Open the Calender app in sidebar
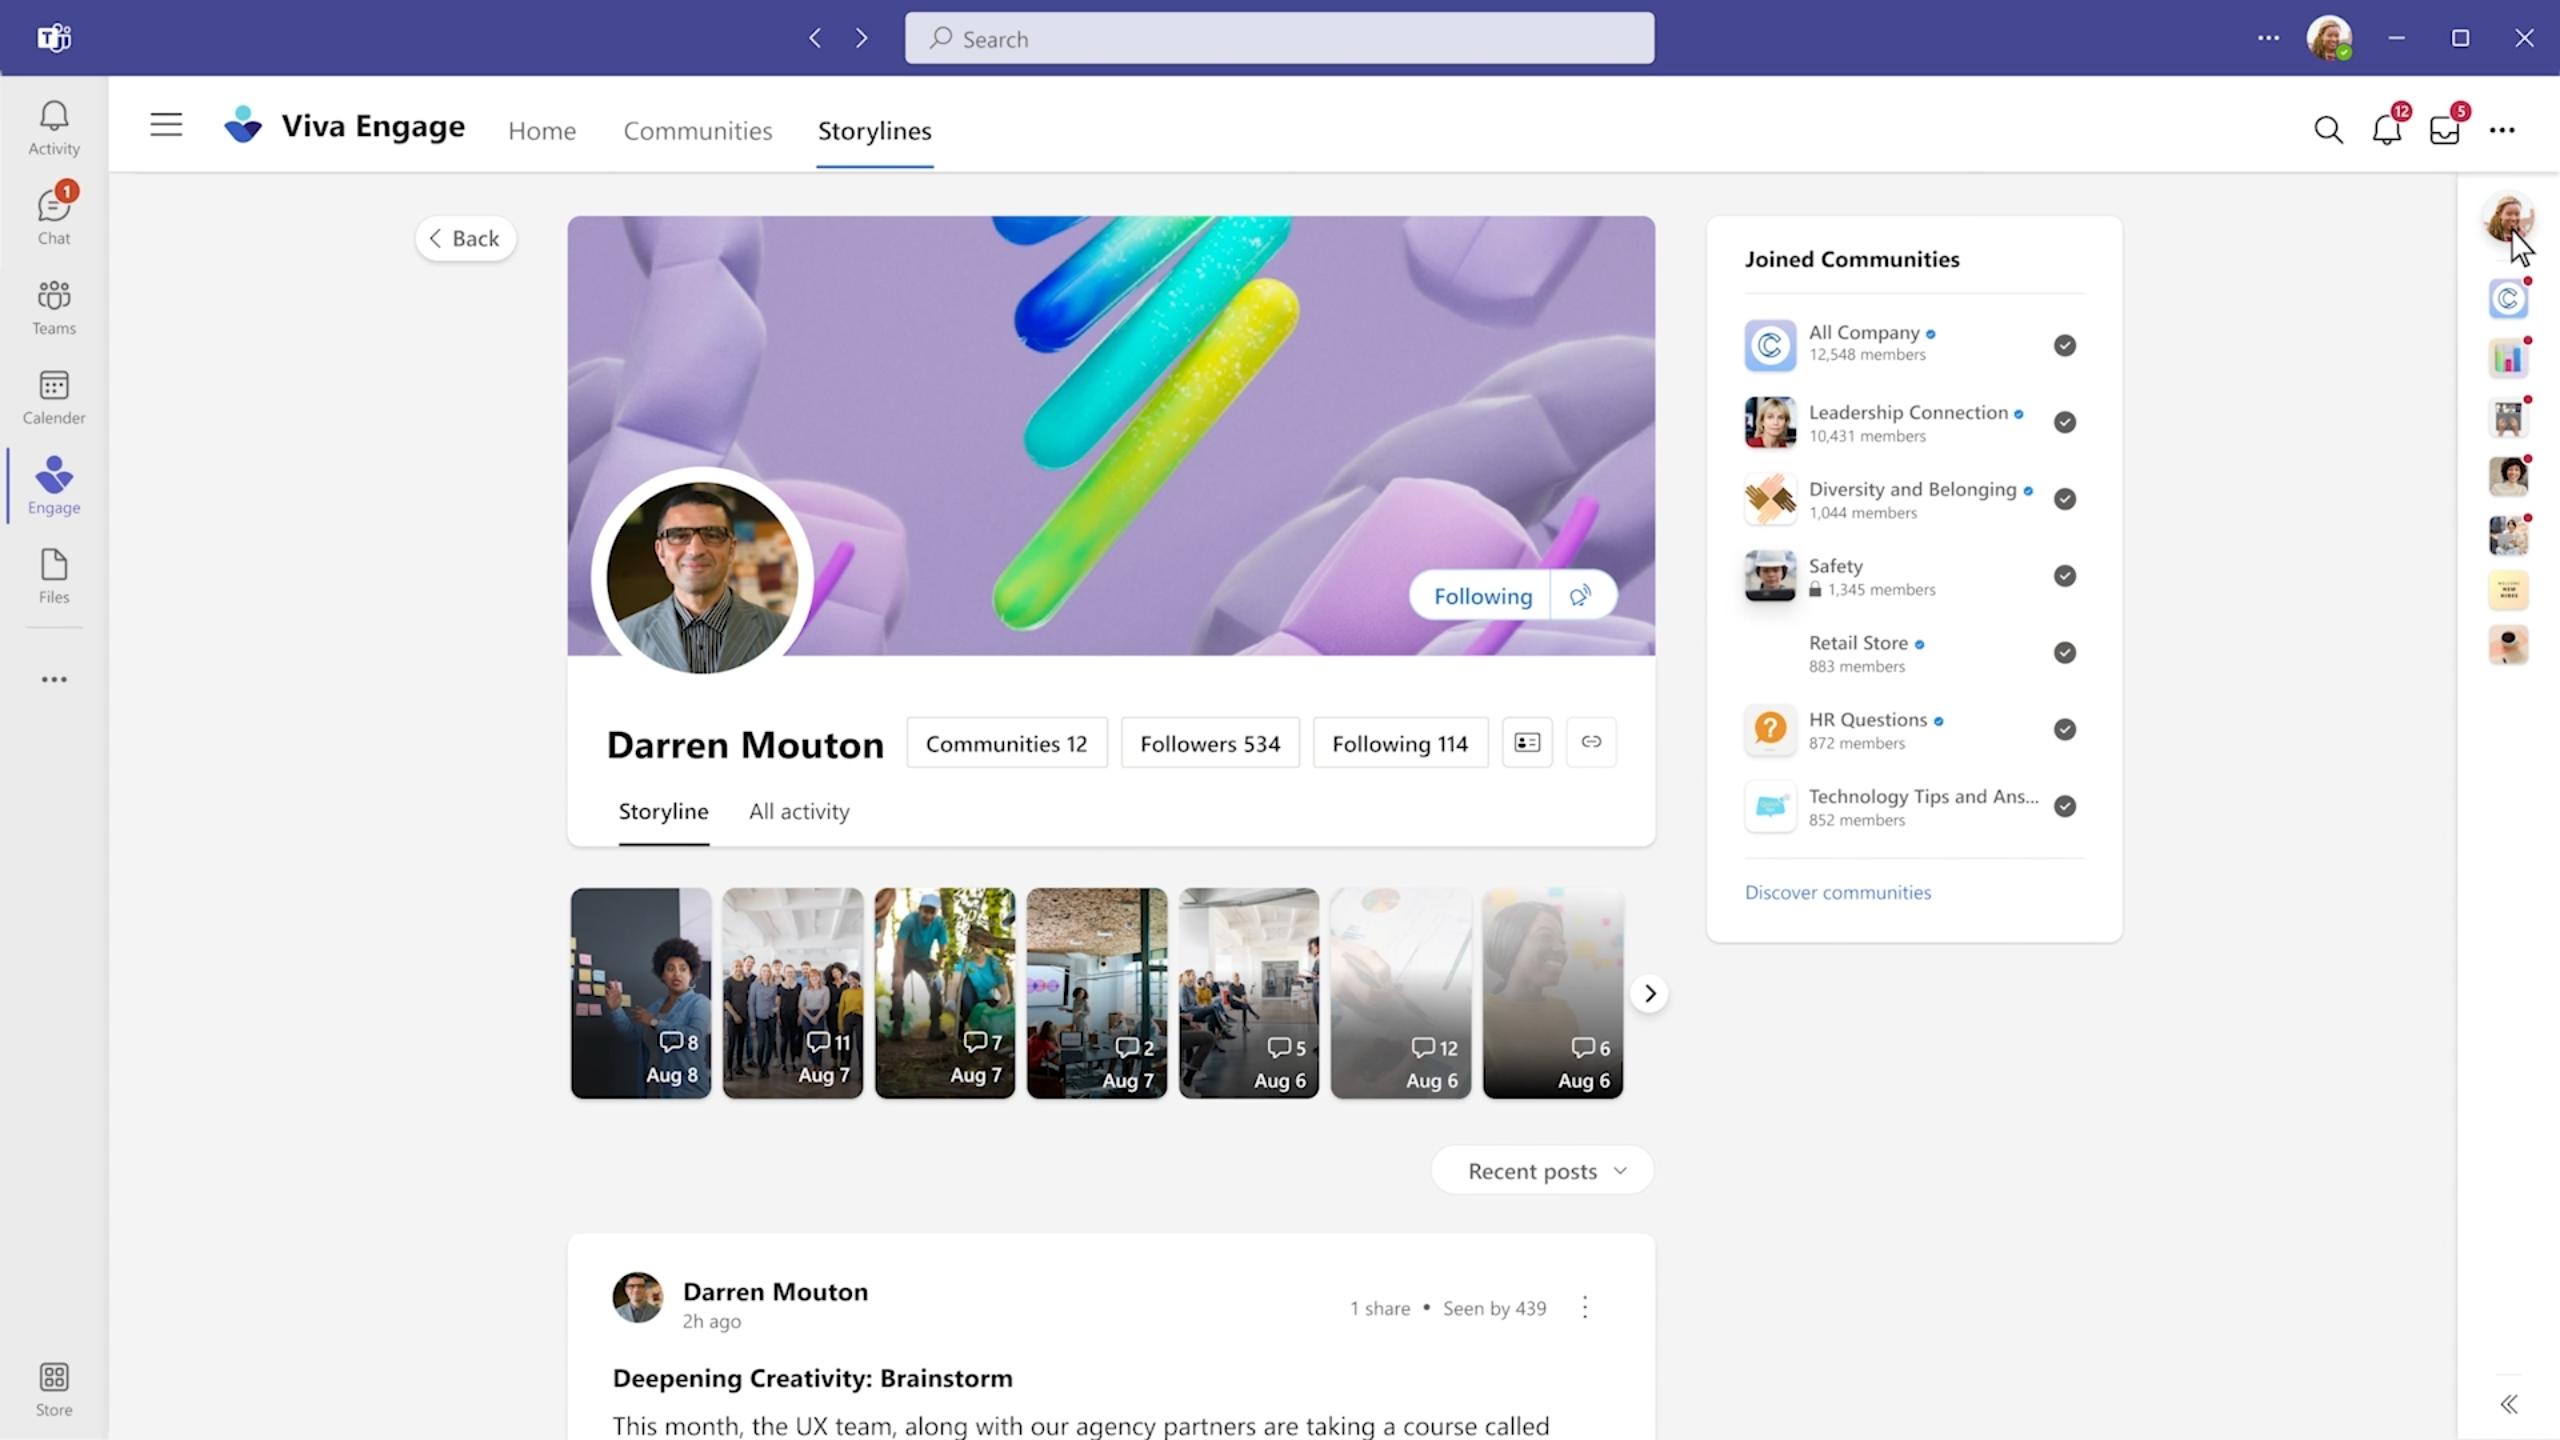 pos(54,397)
